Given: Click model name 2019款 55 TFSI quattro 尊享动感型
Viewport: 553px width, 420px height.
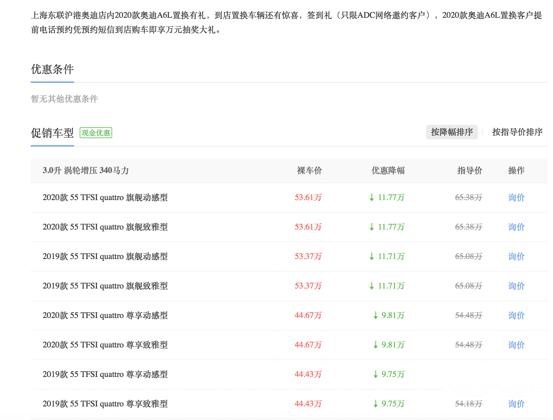Looking at the screenshot, I should [105, 374].
